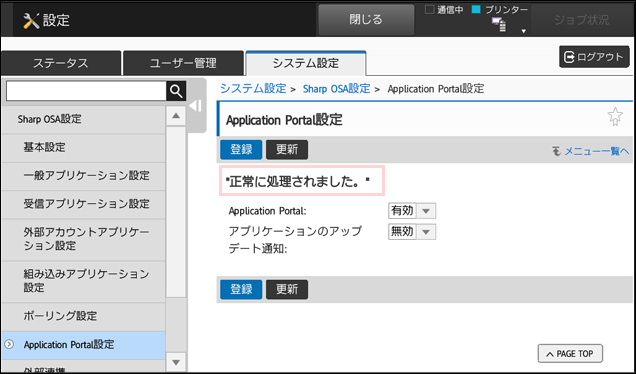Click the Application Portal設定 page heading
Viewport: 636px width, 374px height.
click(x=284, y=120)
